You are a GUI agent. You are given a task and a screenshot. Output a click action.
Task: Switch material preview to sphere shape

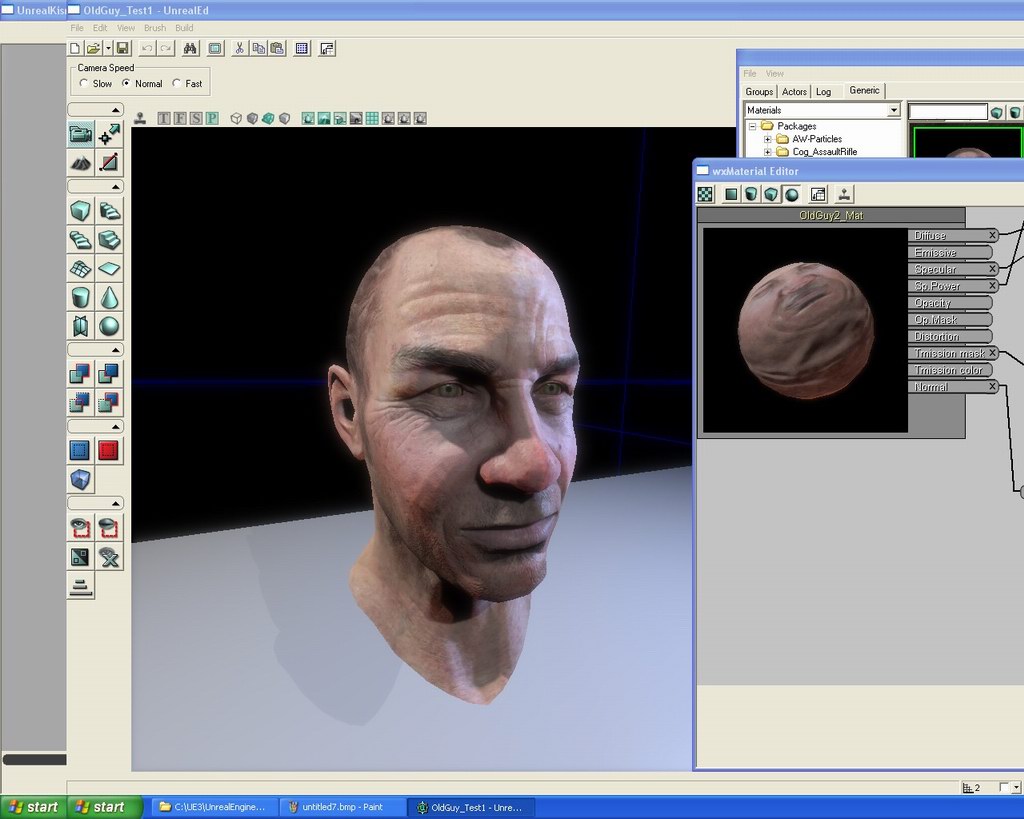click(x=791, y=194)
